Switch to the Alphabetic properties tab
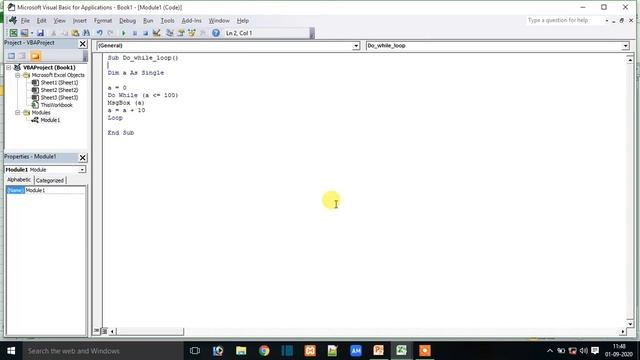The width and height of the screenshot is (640, 360). click(19, 180)
